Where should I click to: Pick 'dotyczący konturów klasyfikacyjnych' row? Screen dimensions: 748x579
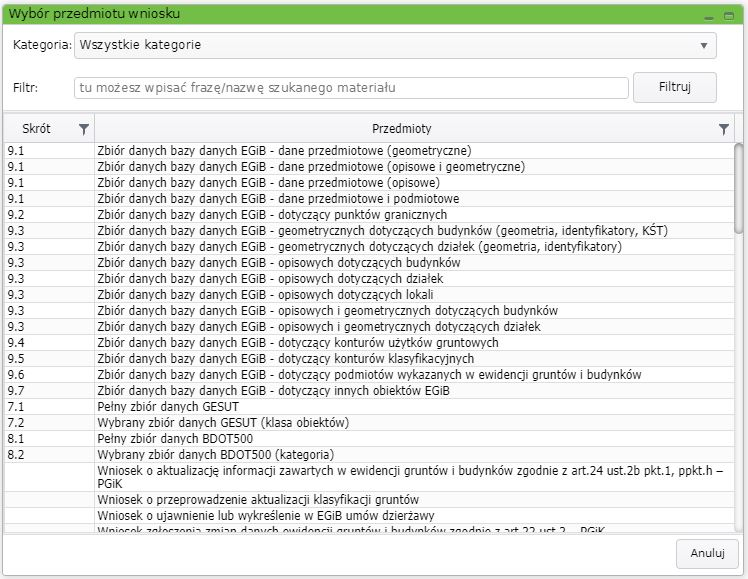click(285, 359)
